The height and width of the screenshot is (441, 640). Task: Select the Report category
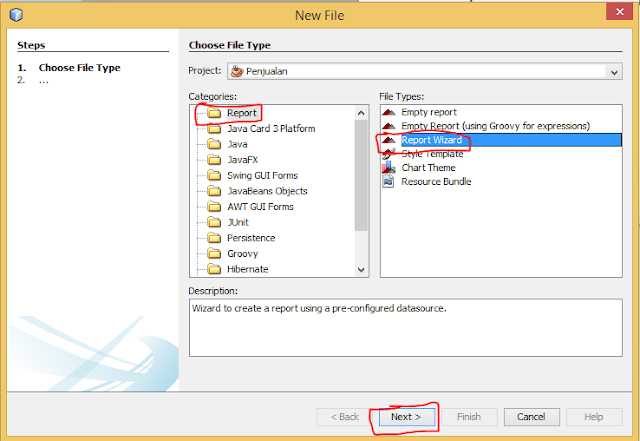pyautogui.click(x=242, y=113)
